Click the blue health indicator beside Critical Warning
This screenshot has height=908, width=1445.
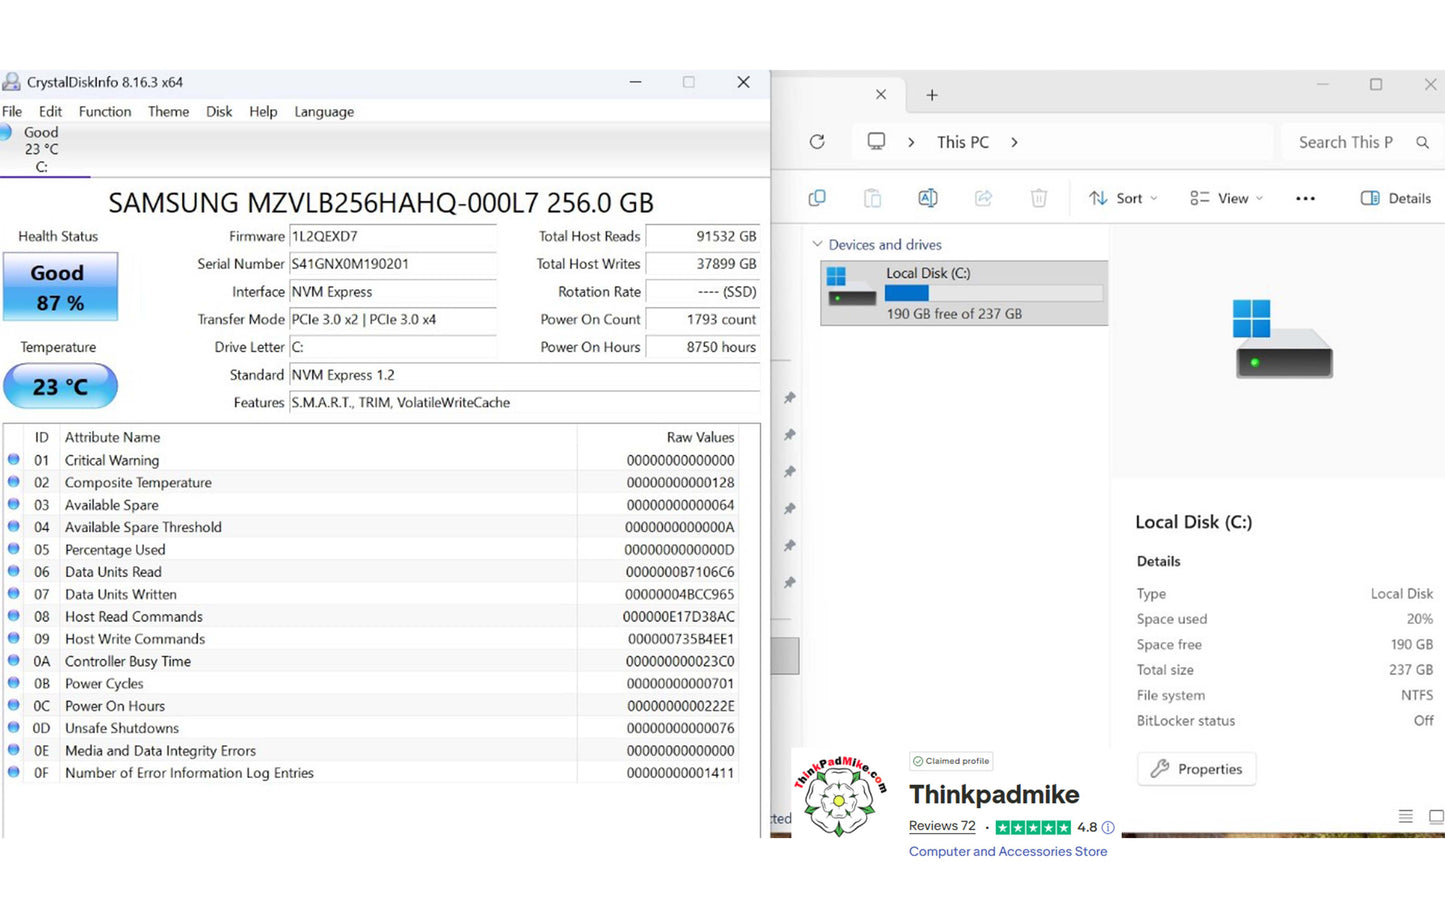point(13,460)
